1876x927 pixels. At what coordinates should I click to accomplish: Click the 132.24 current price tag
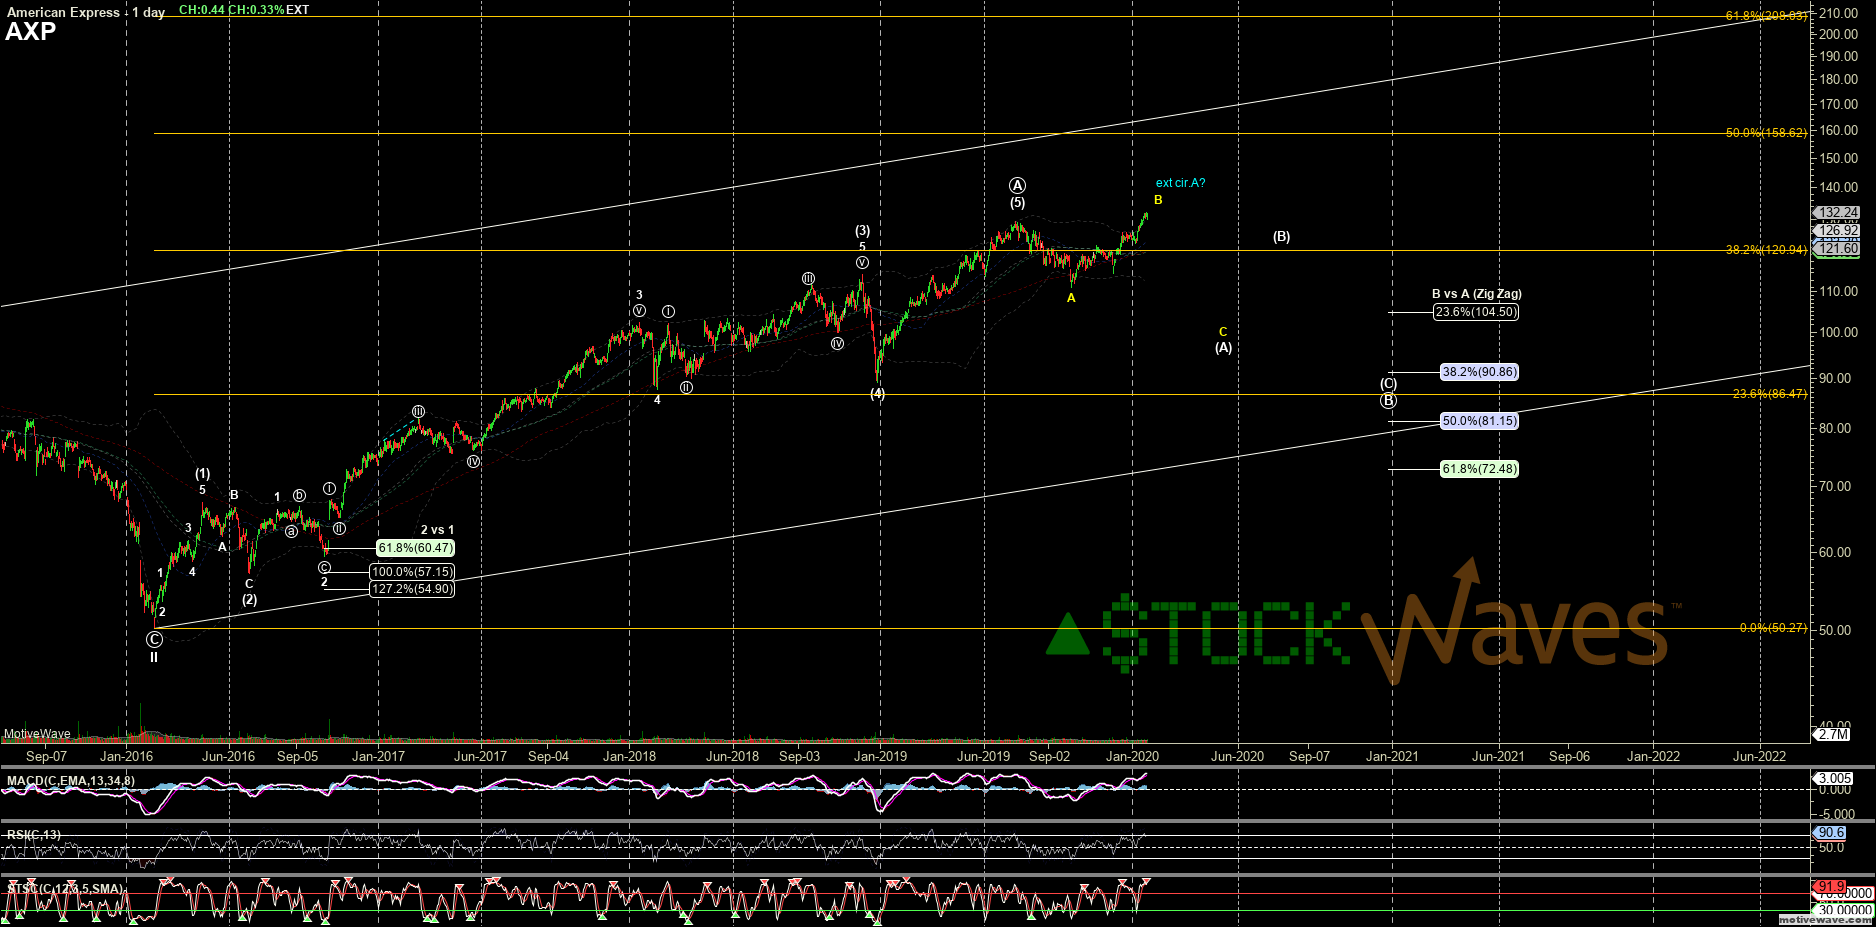click(1837, 213)
